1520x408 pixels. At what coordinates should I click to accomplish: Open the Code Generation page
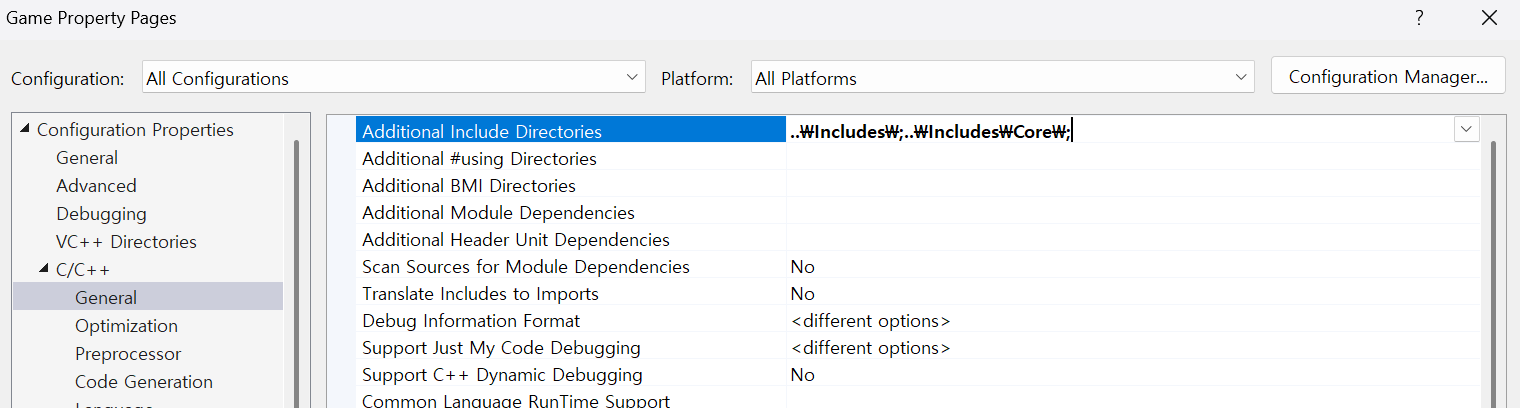[144, 382]
